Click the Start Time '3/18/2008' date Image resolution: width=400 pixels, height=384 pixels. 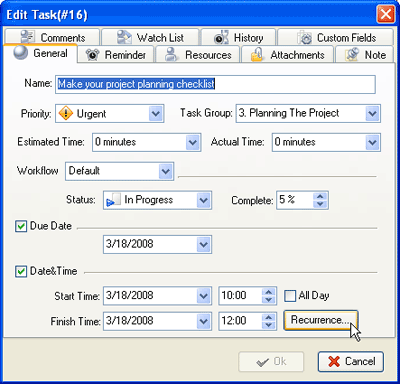[130, 296]
